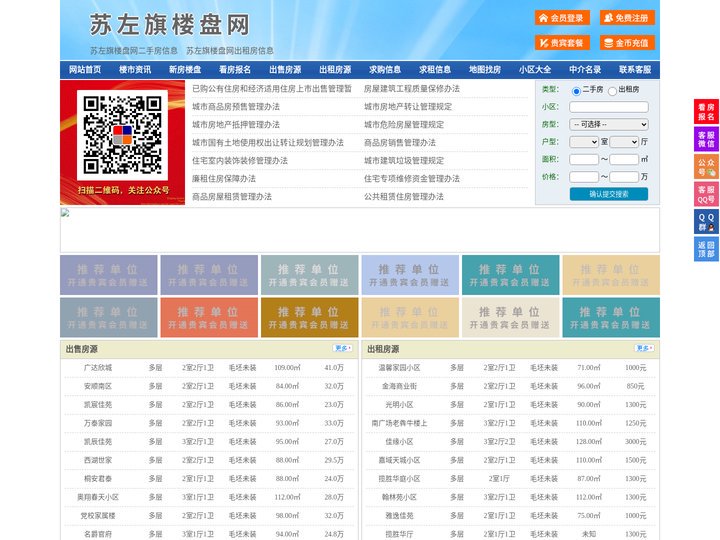Open 万泰家园 sale listing
The height and width of the screenshot is (540, 720).
98,423
